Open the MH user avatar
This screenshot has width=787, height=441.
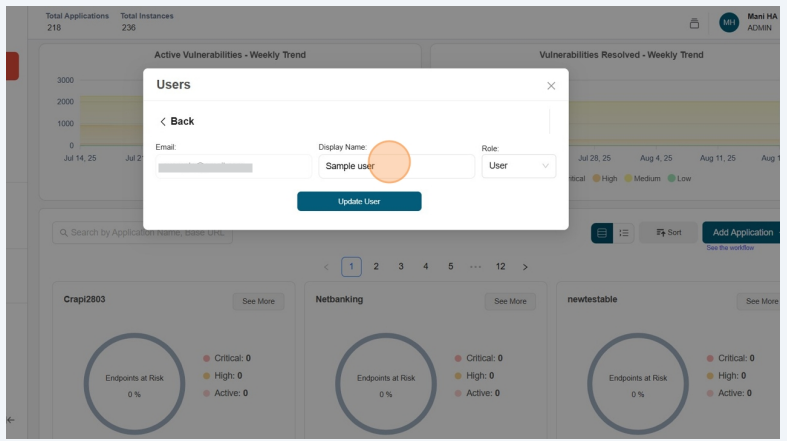[729, 23]
